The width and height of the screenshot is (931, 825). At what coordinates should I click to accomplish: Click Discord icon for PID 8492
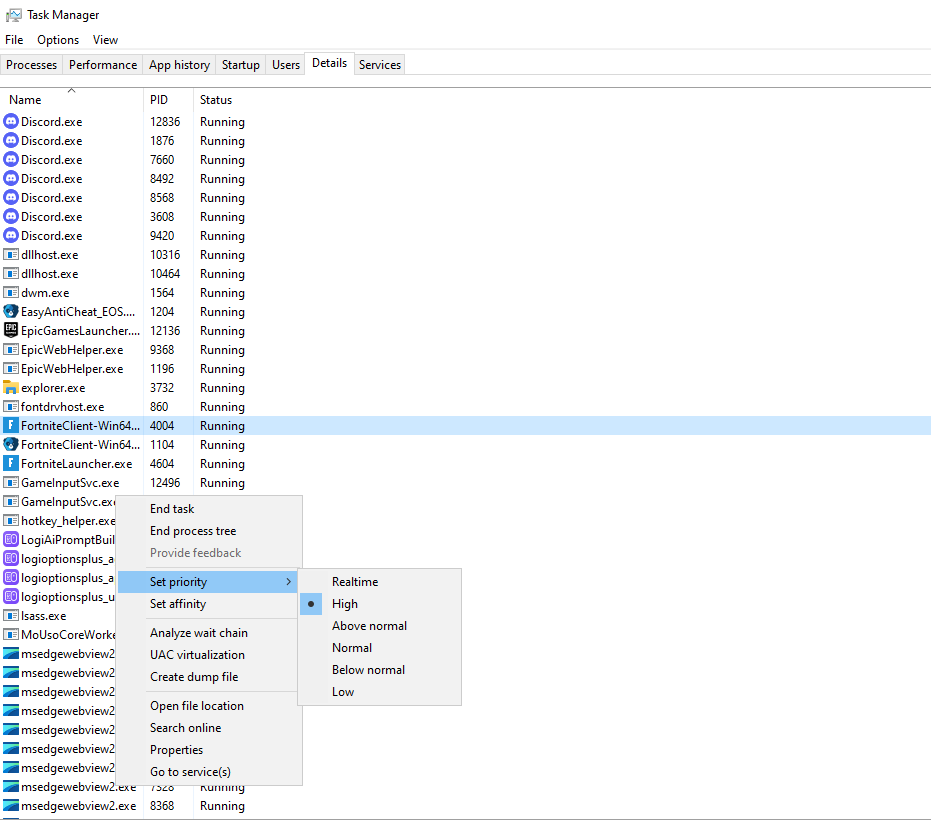tap(11, 179)
